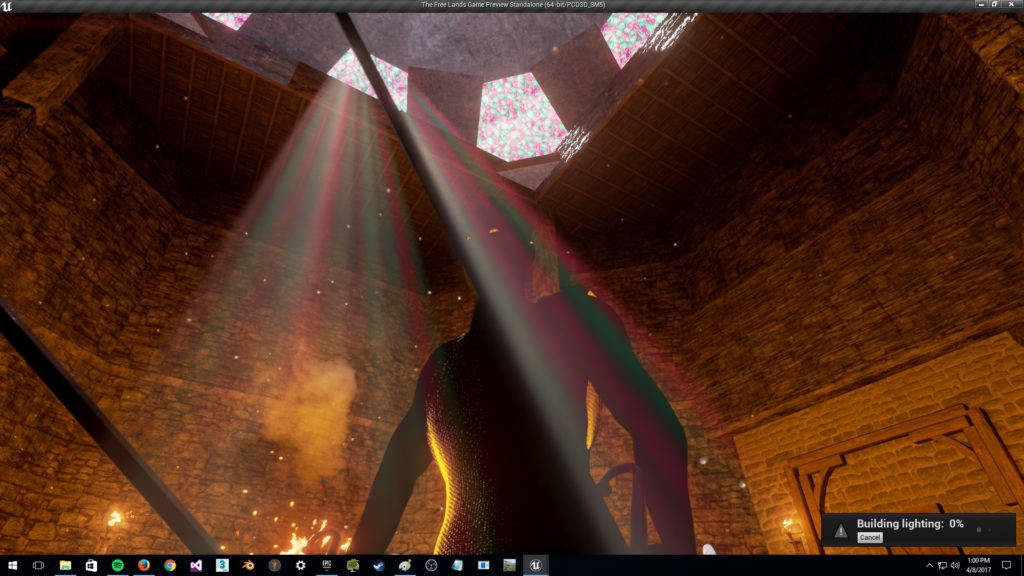The height and width of the screenshot is (576, 1024).
Task: Click the warning triangle in lighting notification
Action: point(841,530)
